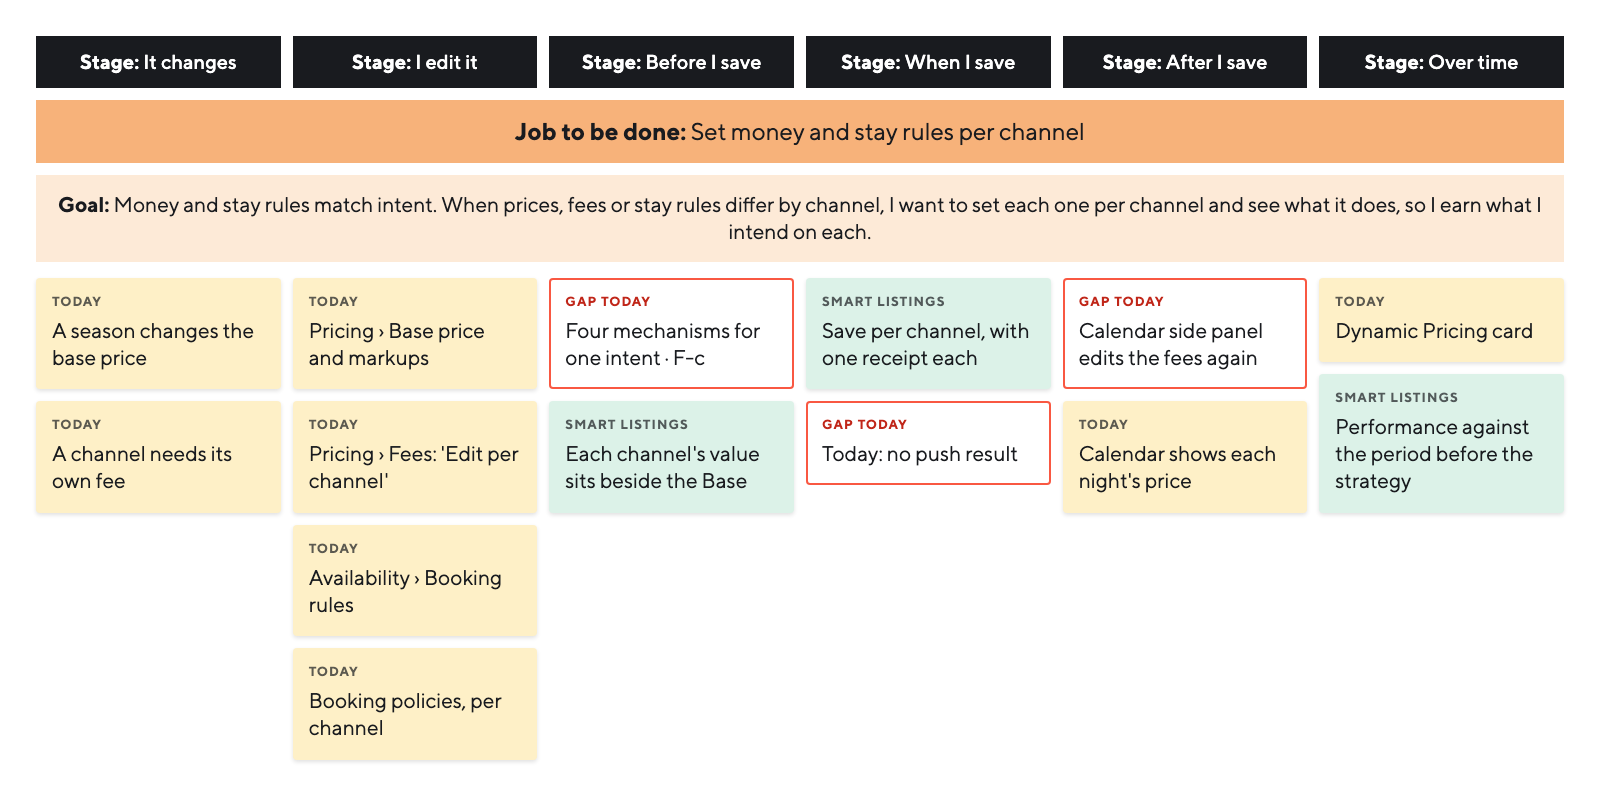The image size is (1600, 802).
Task: Open 'Performance against the period before the strategy' card
Action: tap(1441, 444)
